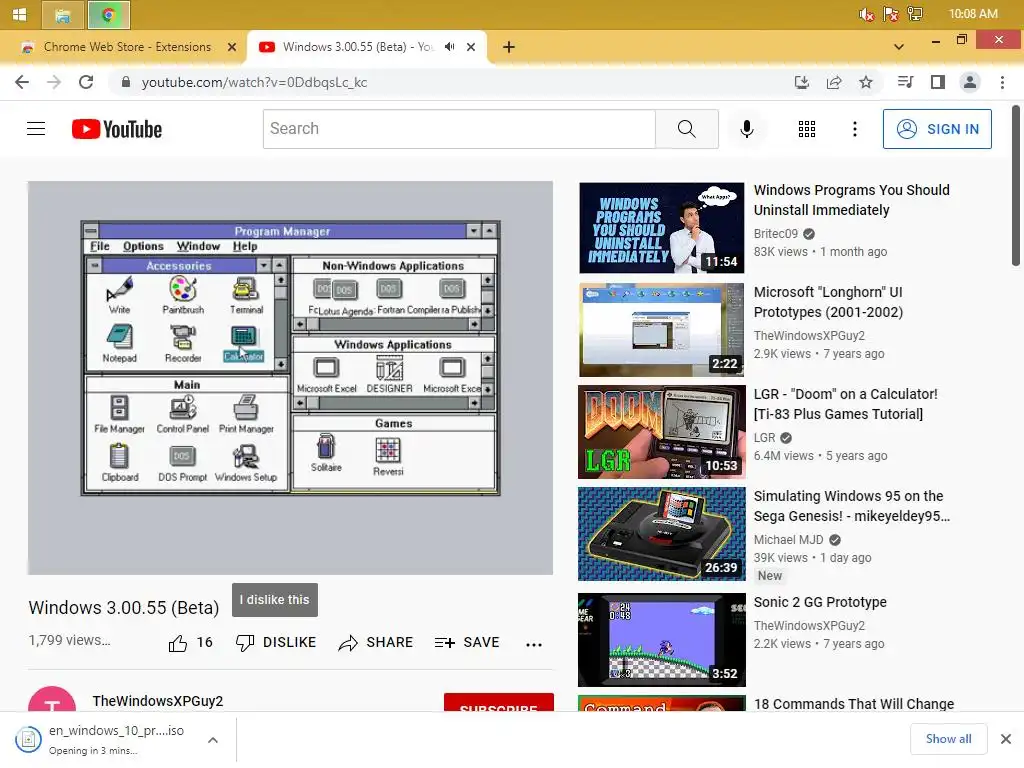Open File Explorer from the taskbar
The image size is (1024, 768).
pyautogui.click(x=63, y=15)
